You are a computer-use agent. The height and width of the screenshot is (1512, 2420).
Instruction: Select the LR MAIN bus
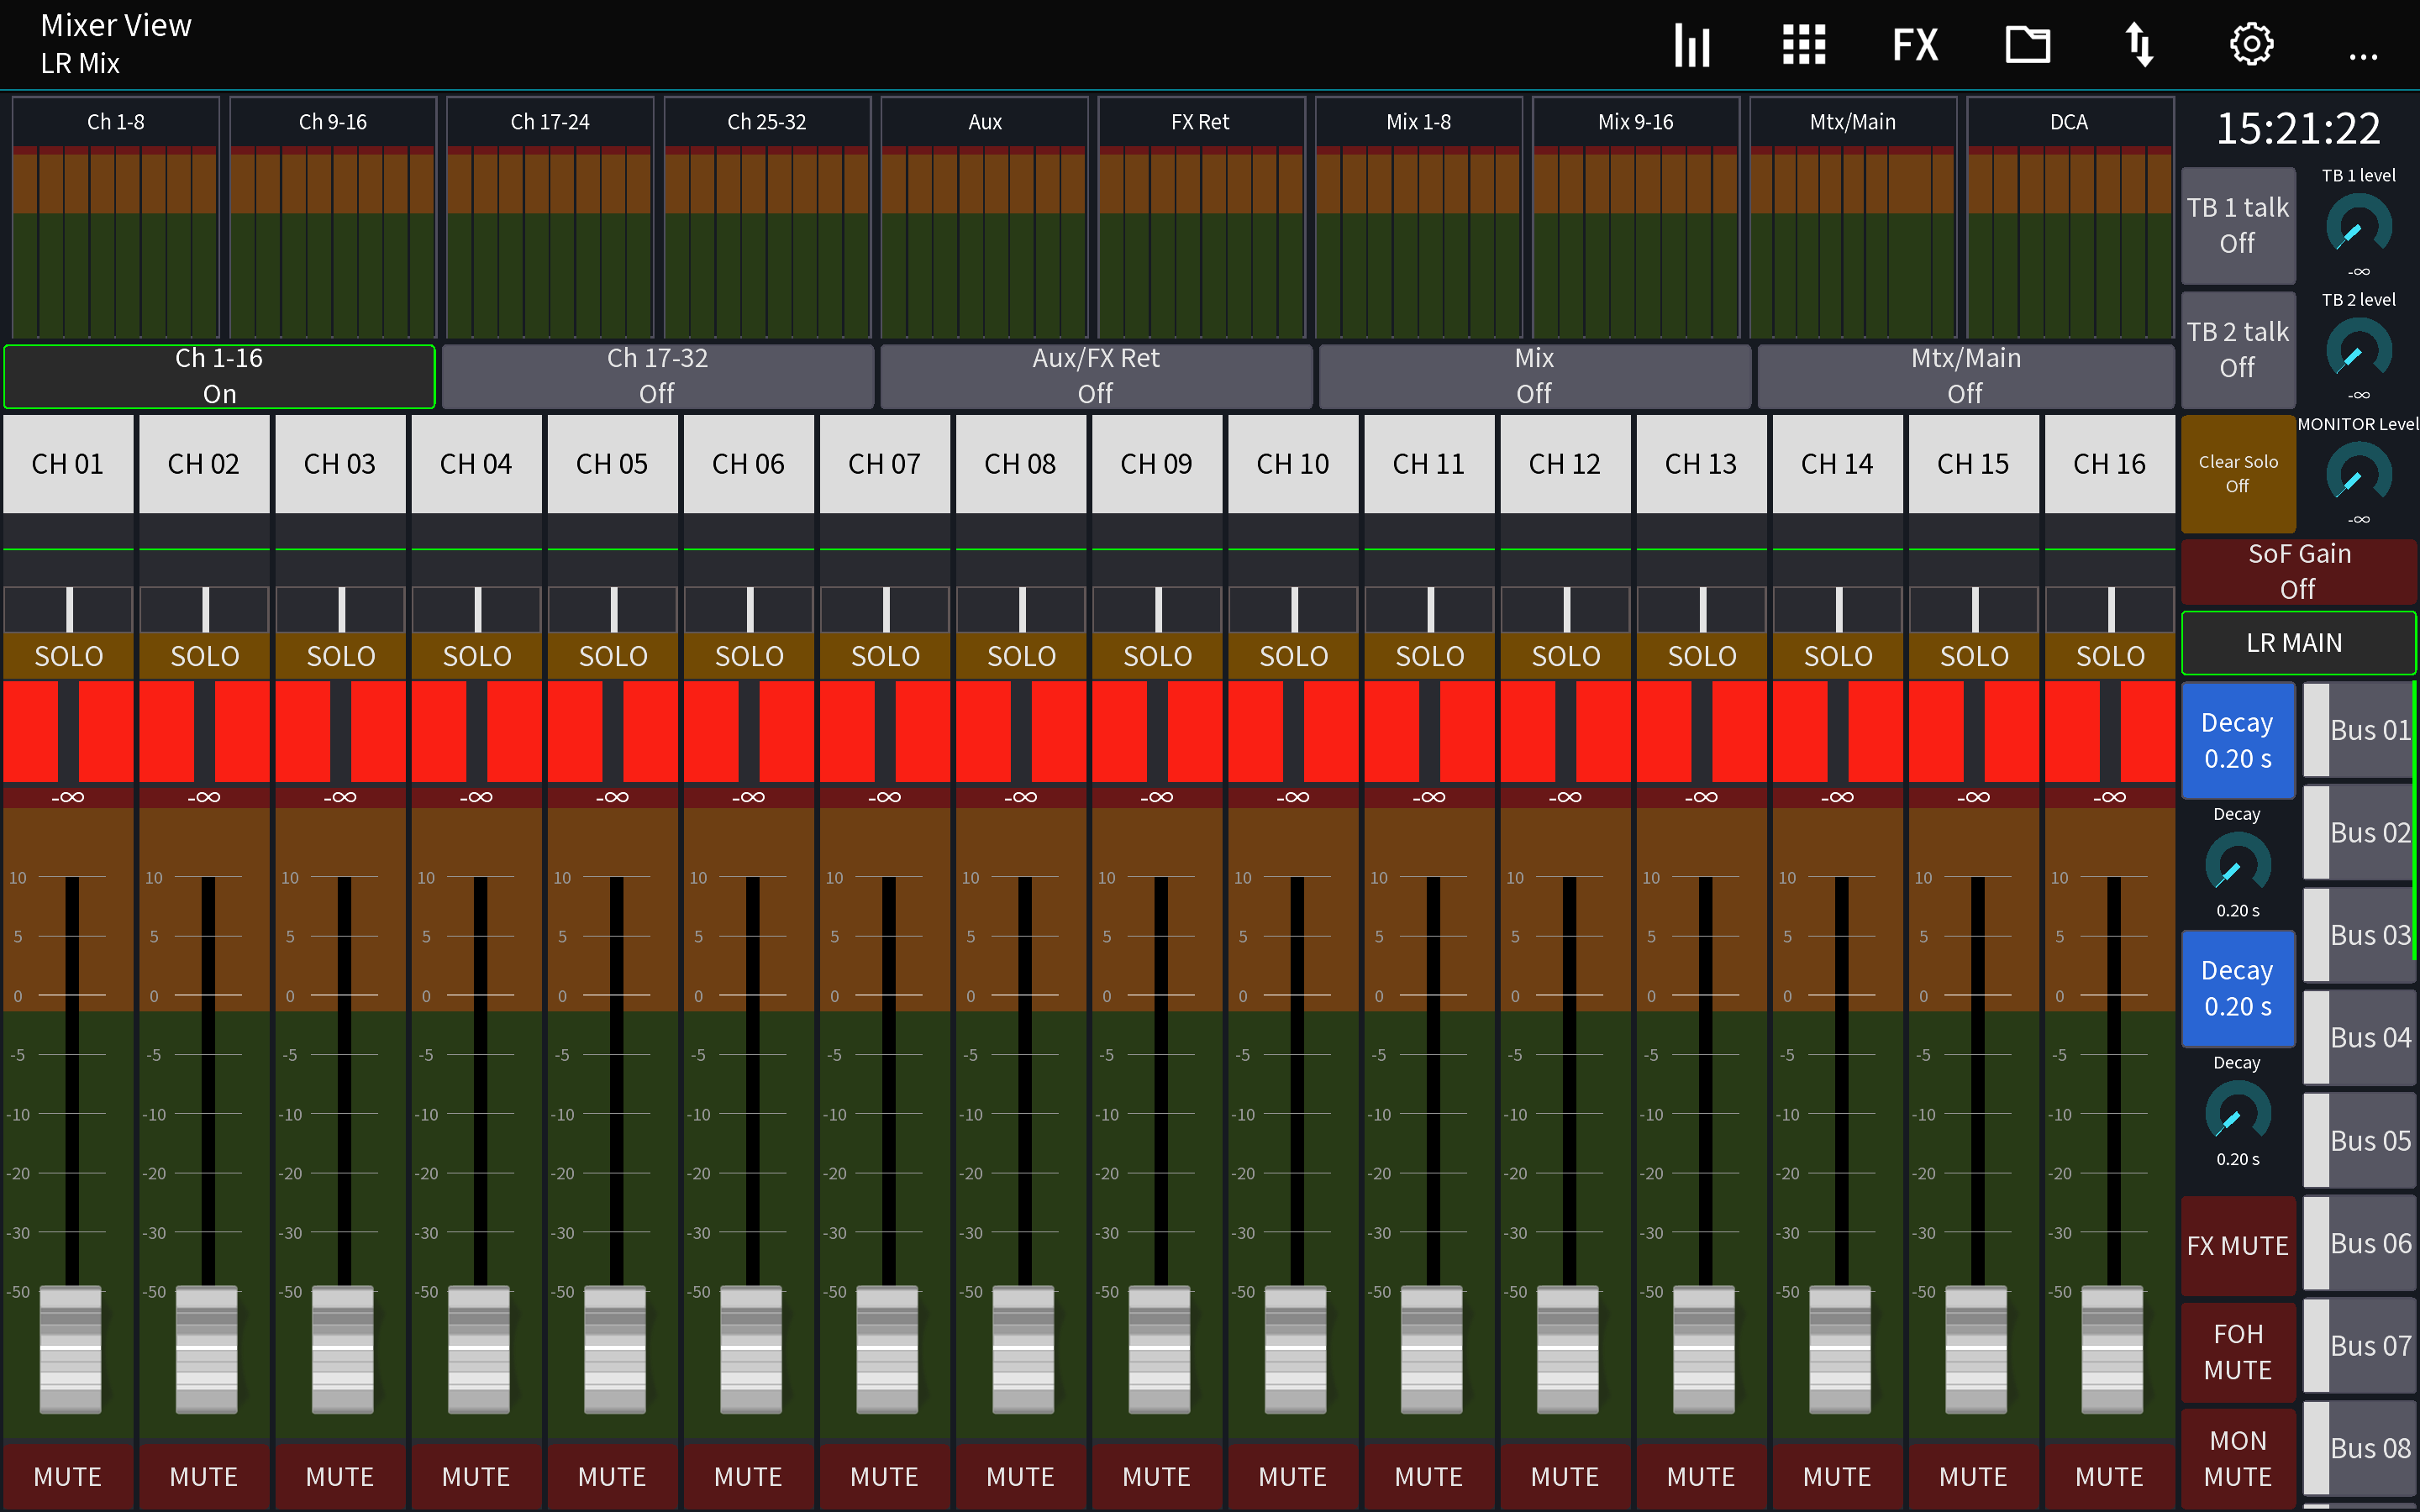(x=2298, y=643)
